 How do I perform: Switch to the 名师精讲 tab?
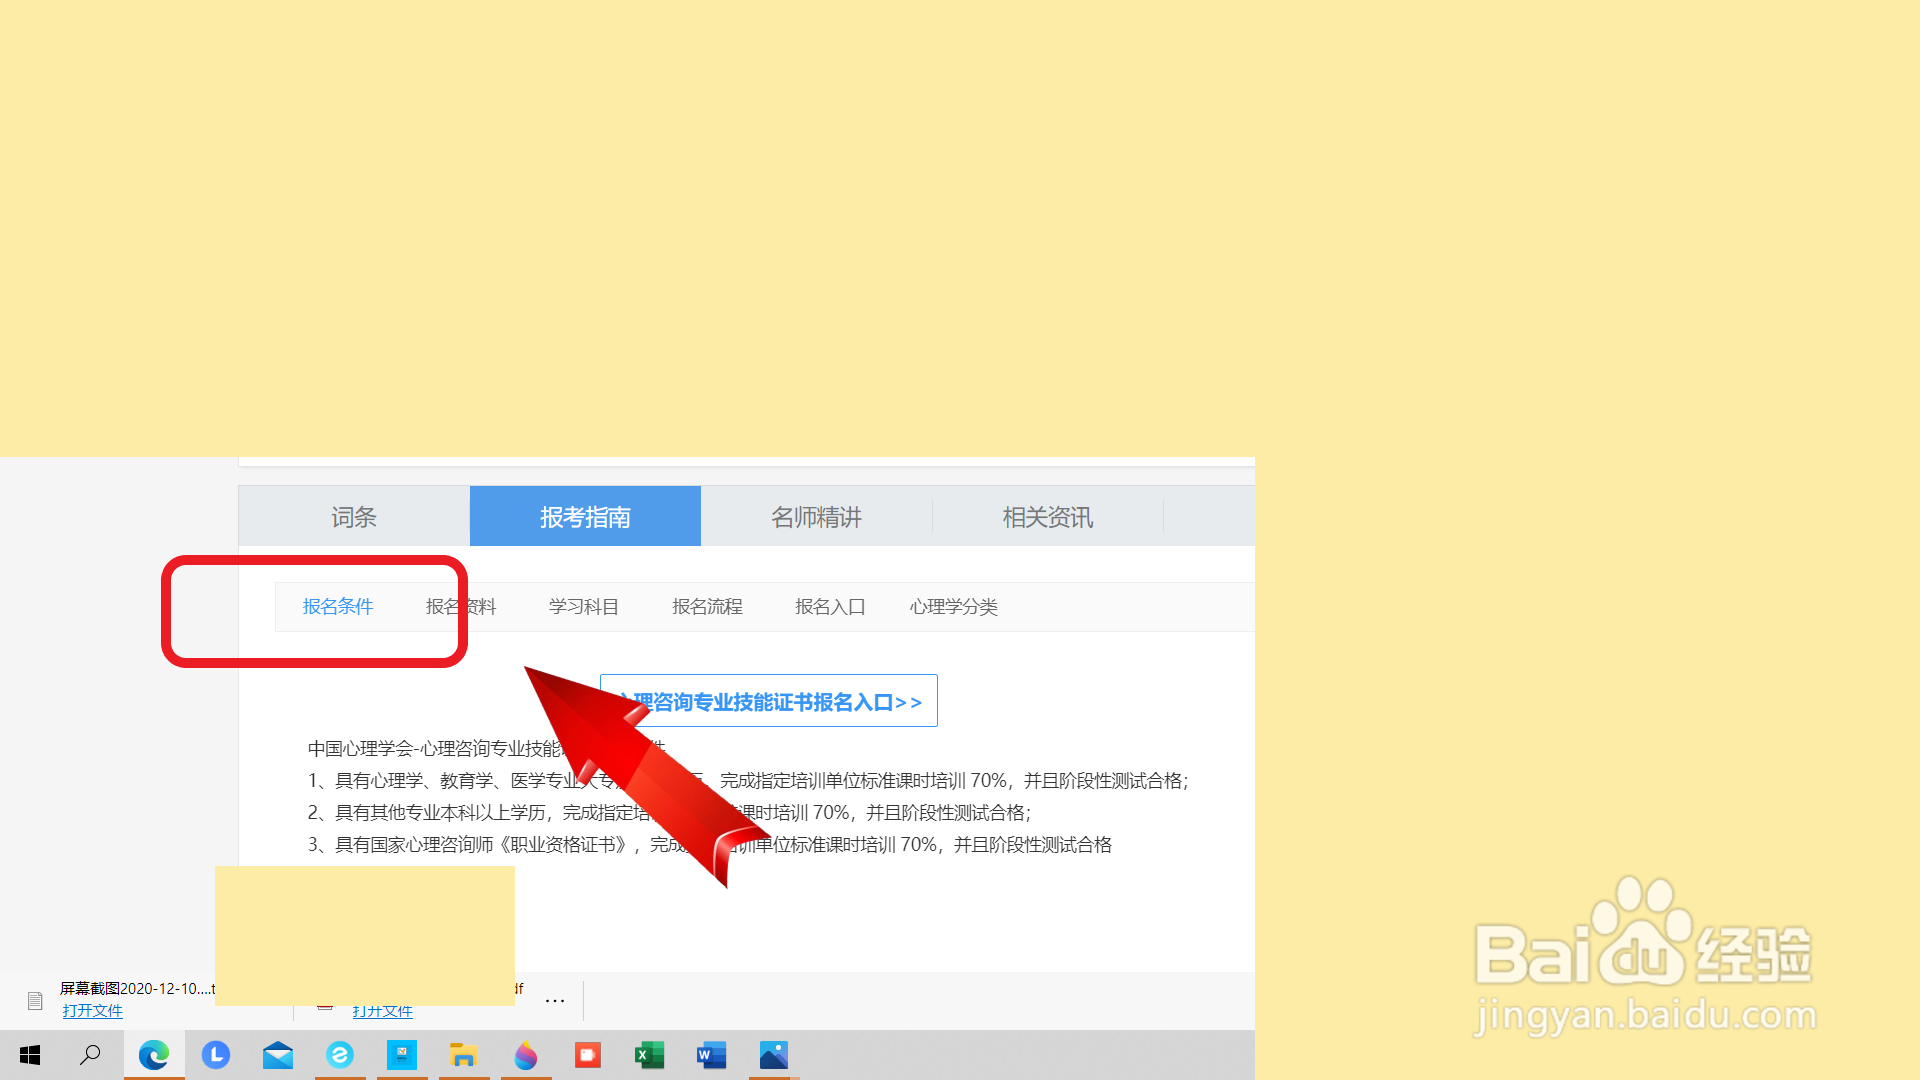pyautogui.click(x=816, y=517)
